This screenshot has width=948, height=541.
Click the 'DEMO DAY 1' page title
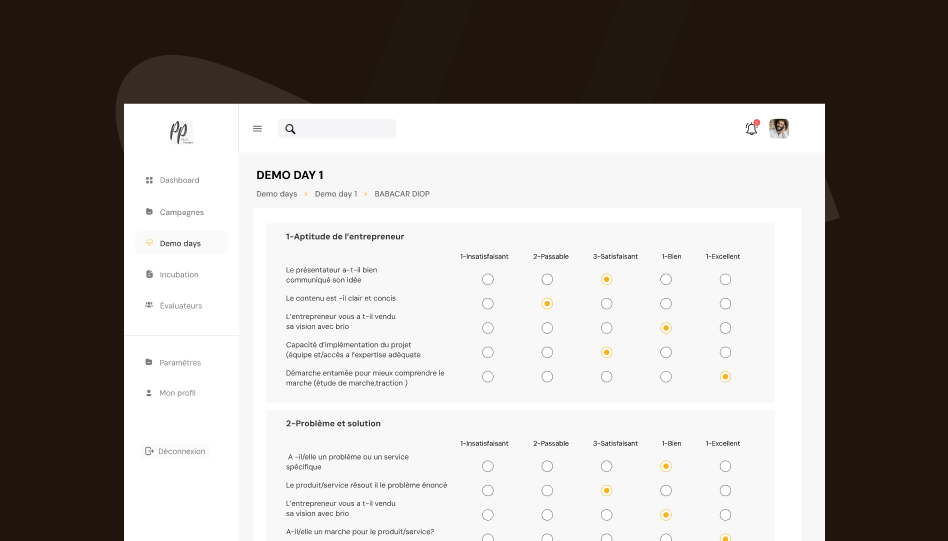(290, 175)
